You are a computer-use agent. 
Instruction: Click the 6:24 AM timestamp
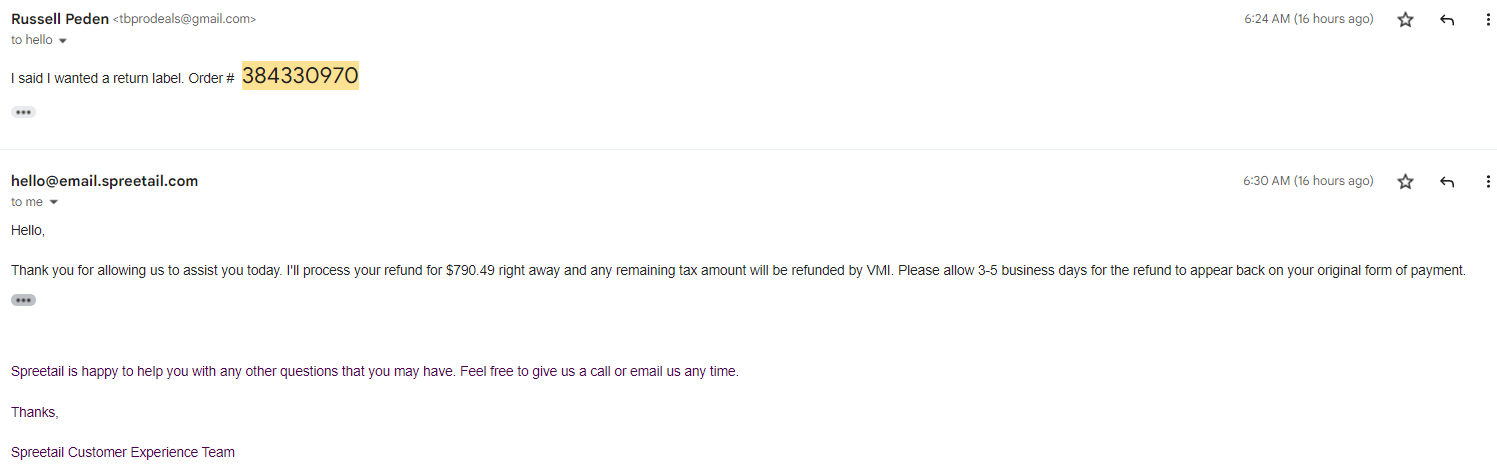[1309, 19]
